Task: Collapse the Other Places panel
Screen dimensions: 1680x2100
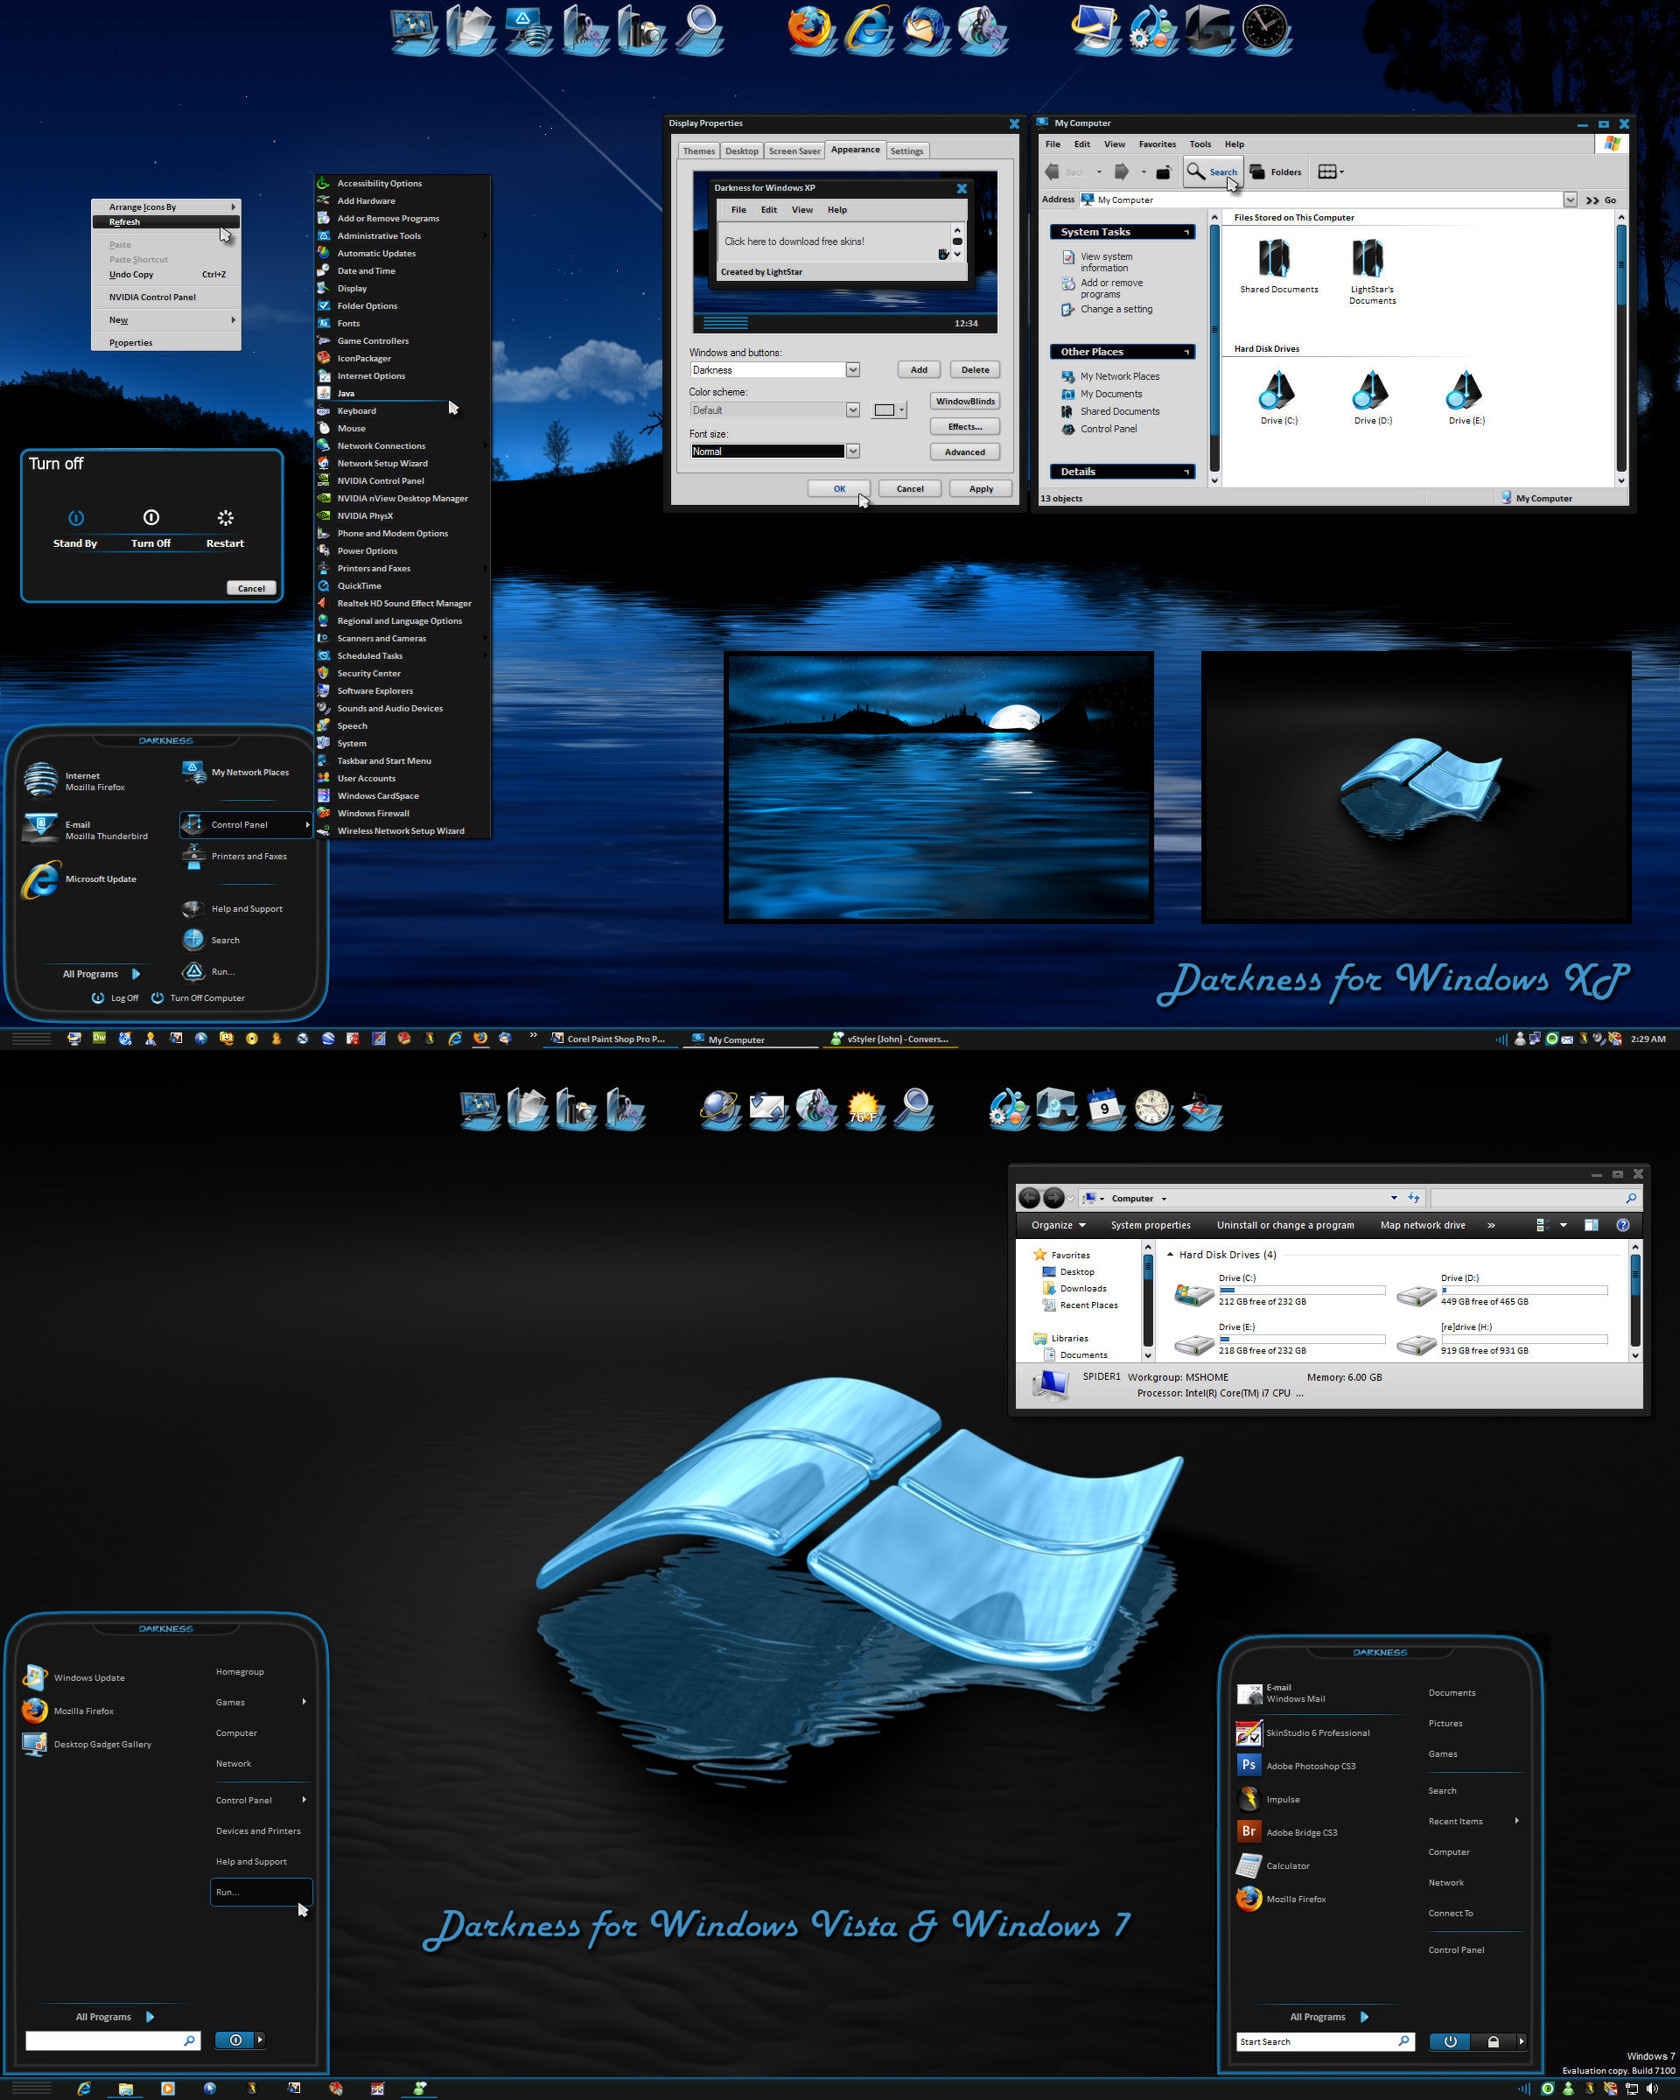Action: click(1187, 352)
